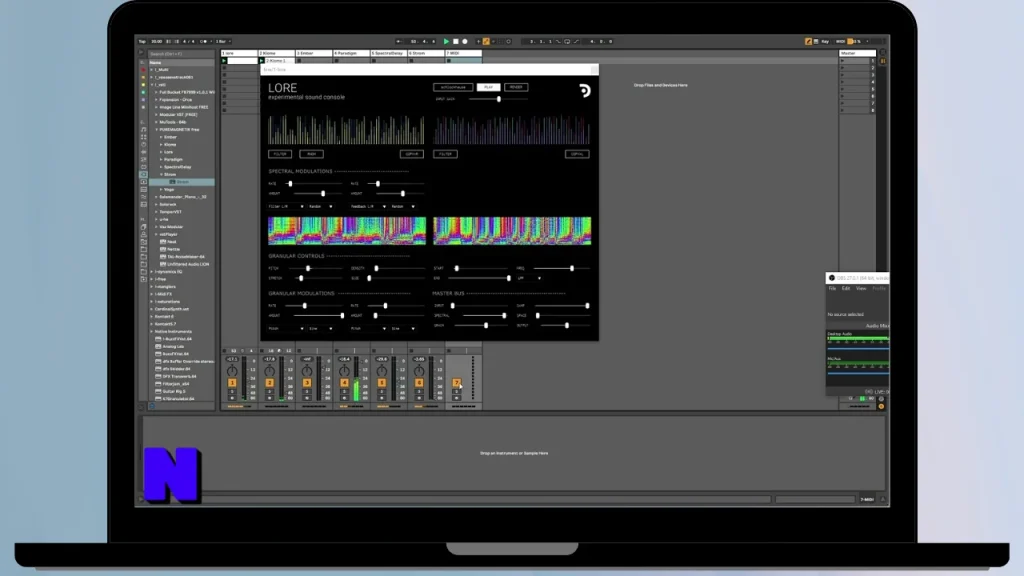Viewport: 1024px width, 576px height.
Task: Open the Clips browser category icon
Action: tap(143, 182)
